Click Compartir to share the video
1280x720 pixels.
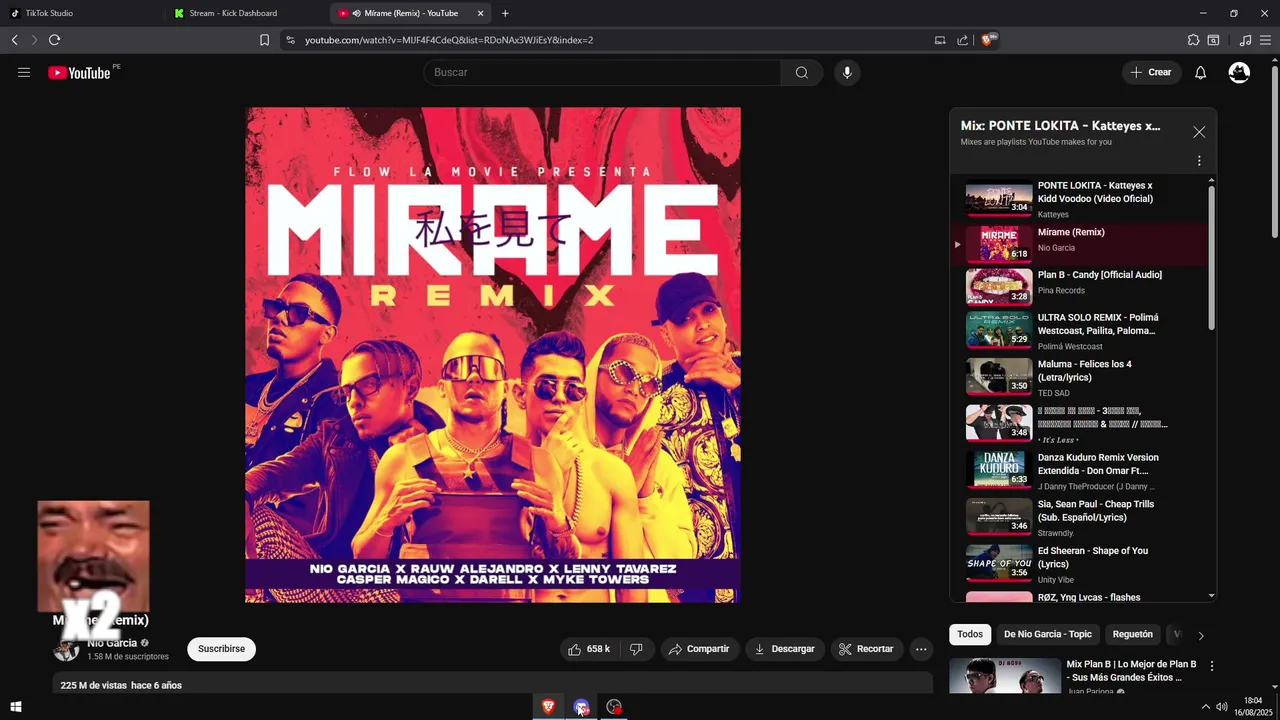pyautogui.click(x=699, y=649)
